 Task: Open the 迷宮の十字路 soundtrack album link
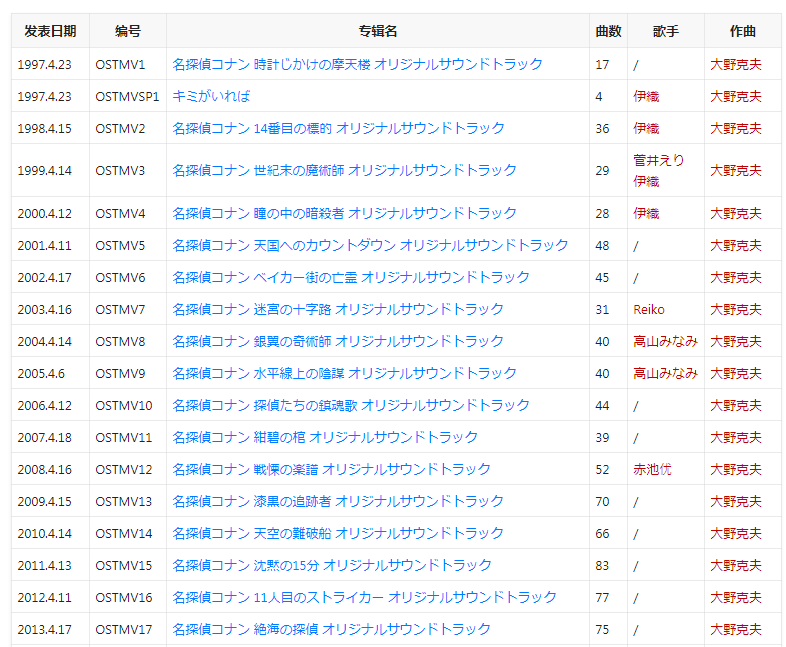[x=338, y=309]
